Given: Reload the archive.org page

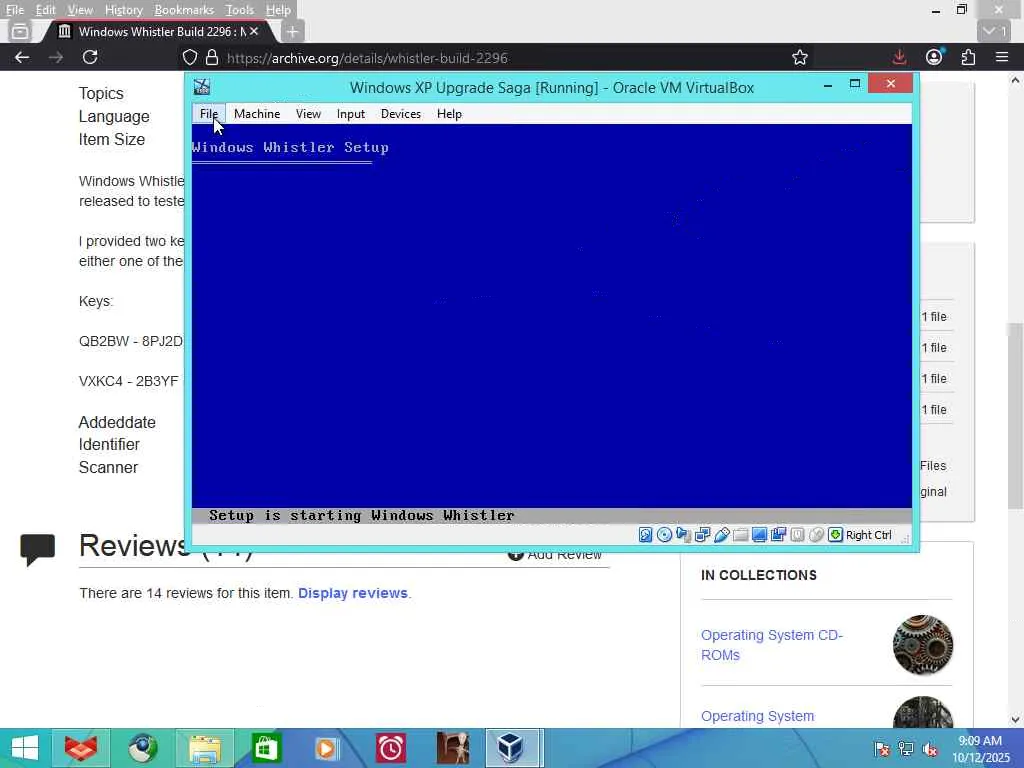Looking at the screenshot, I should pyautogui.click(x=90, y=57).
